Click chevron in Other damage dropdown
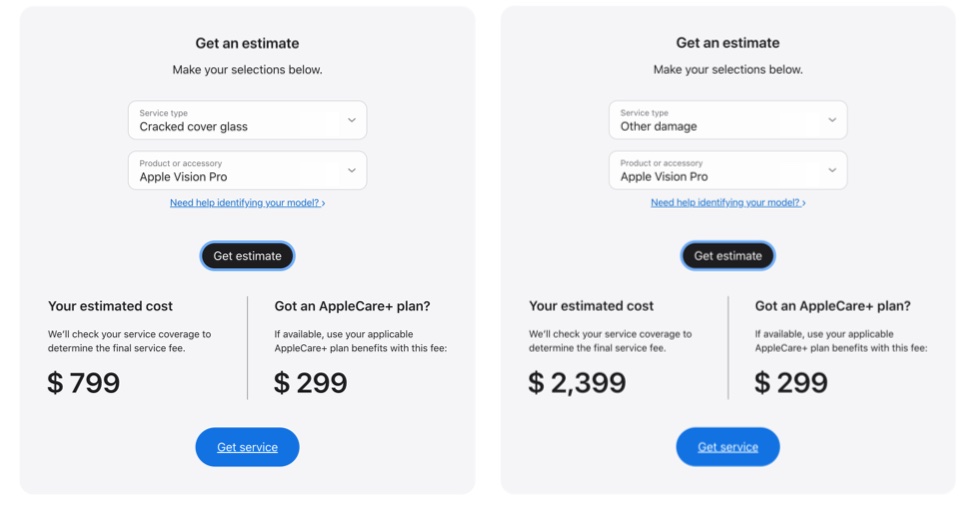This screenshot has width=968, height=507. [x=832, y=120]
